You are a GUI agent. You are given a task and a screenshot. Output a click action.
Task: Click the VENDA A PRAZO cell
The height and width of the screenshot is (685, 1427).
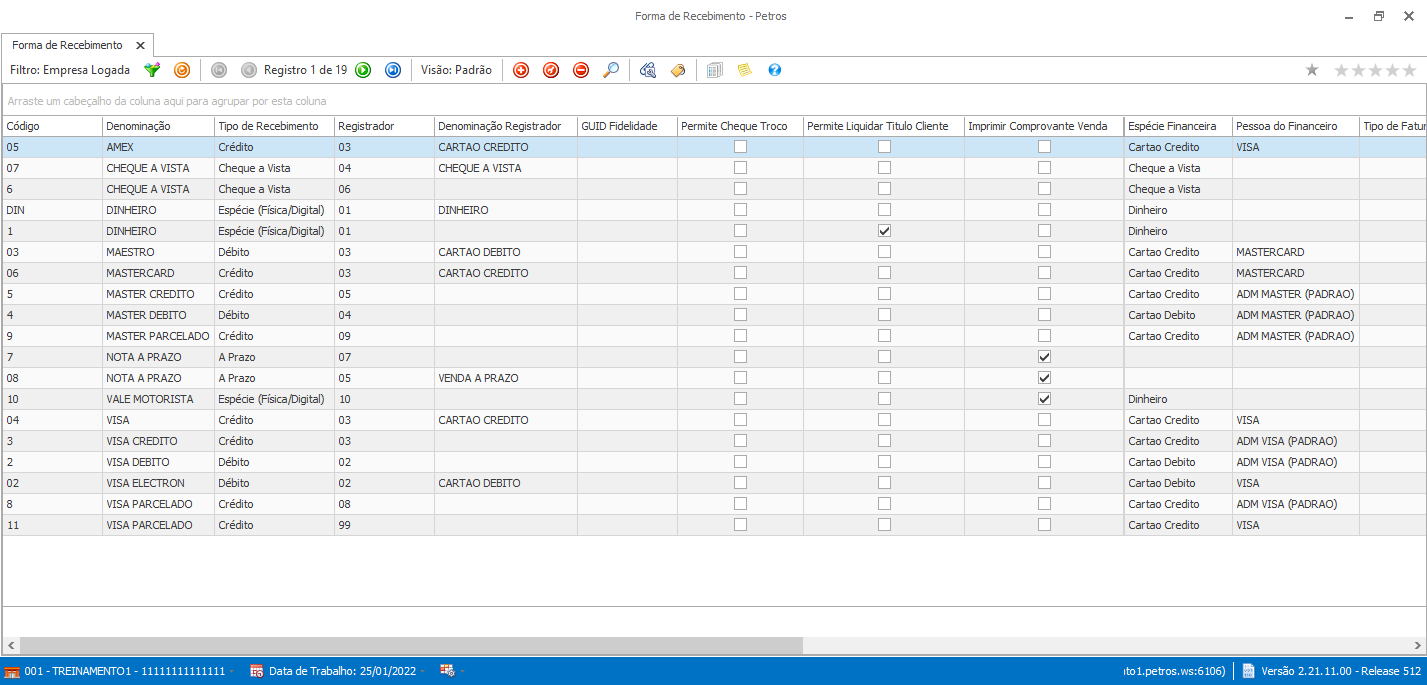coord(505,378)
